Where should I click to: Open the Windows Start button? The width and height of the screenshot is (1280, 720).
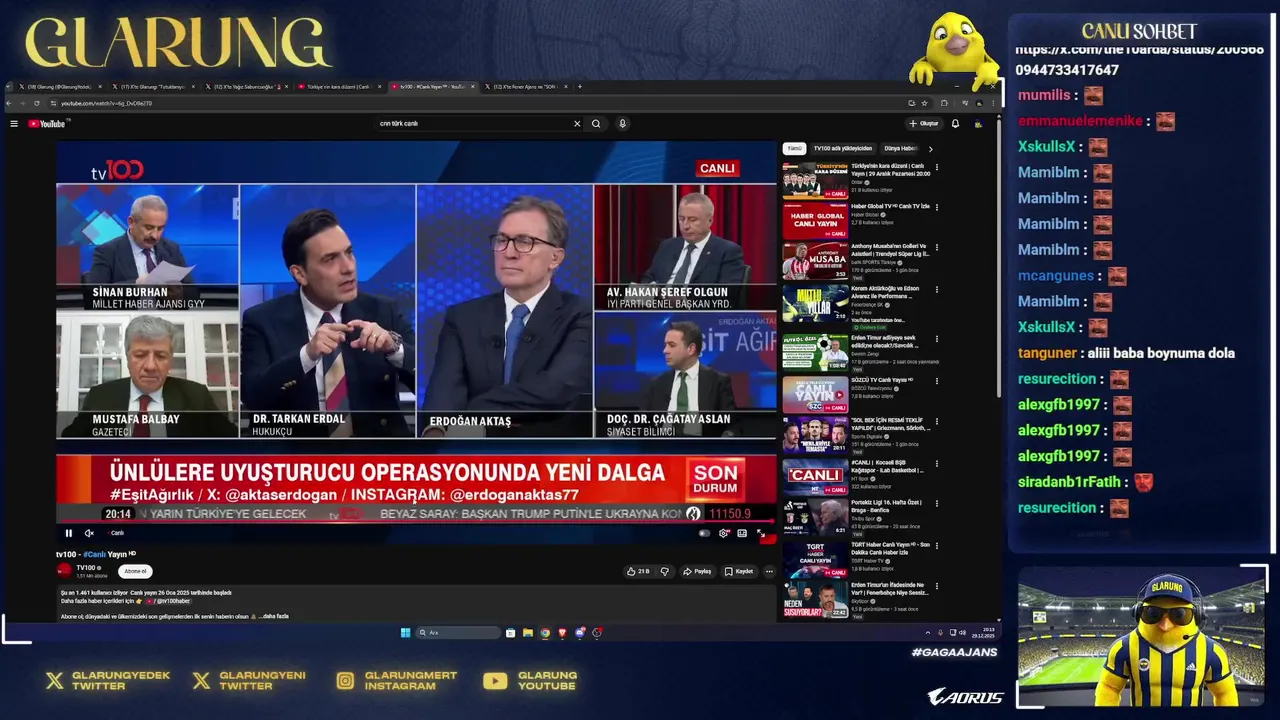[405, 633]
